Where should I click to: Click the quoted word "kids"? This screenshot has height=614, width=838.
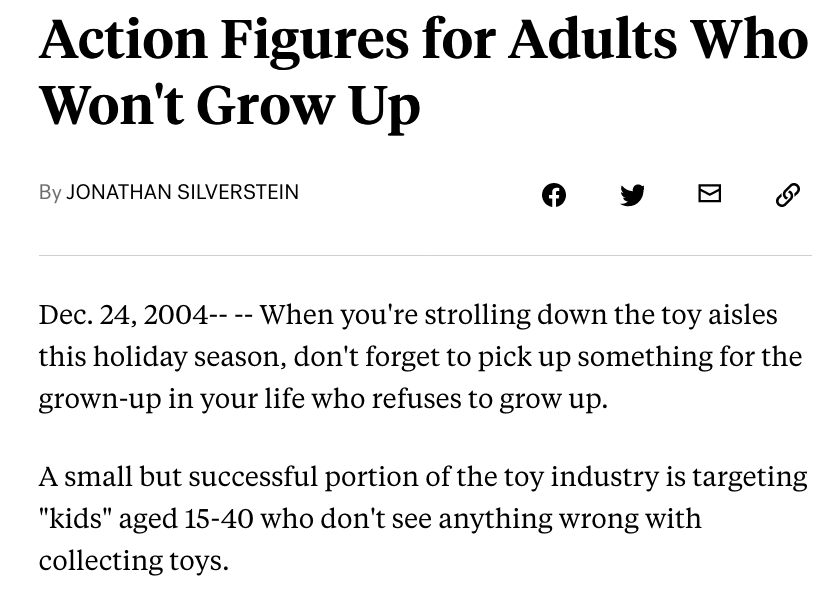74,518
